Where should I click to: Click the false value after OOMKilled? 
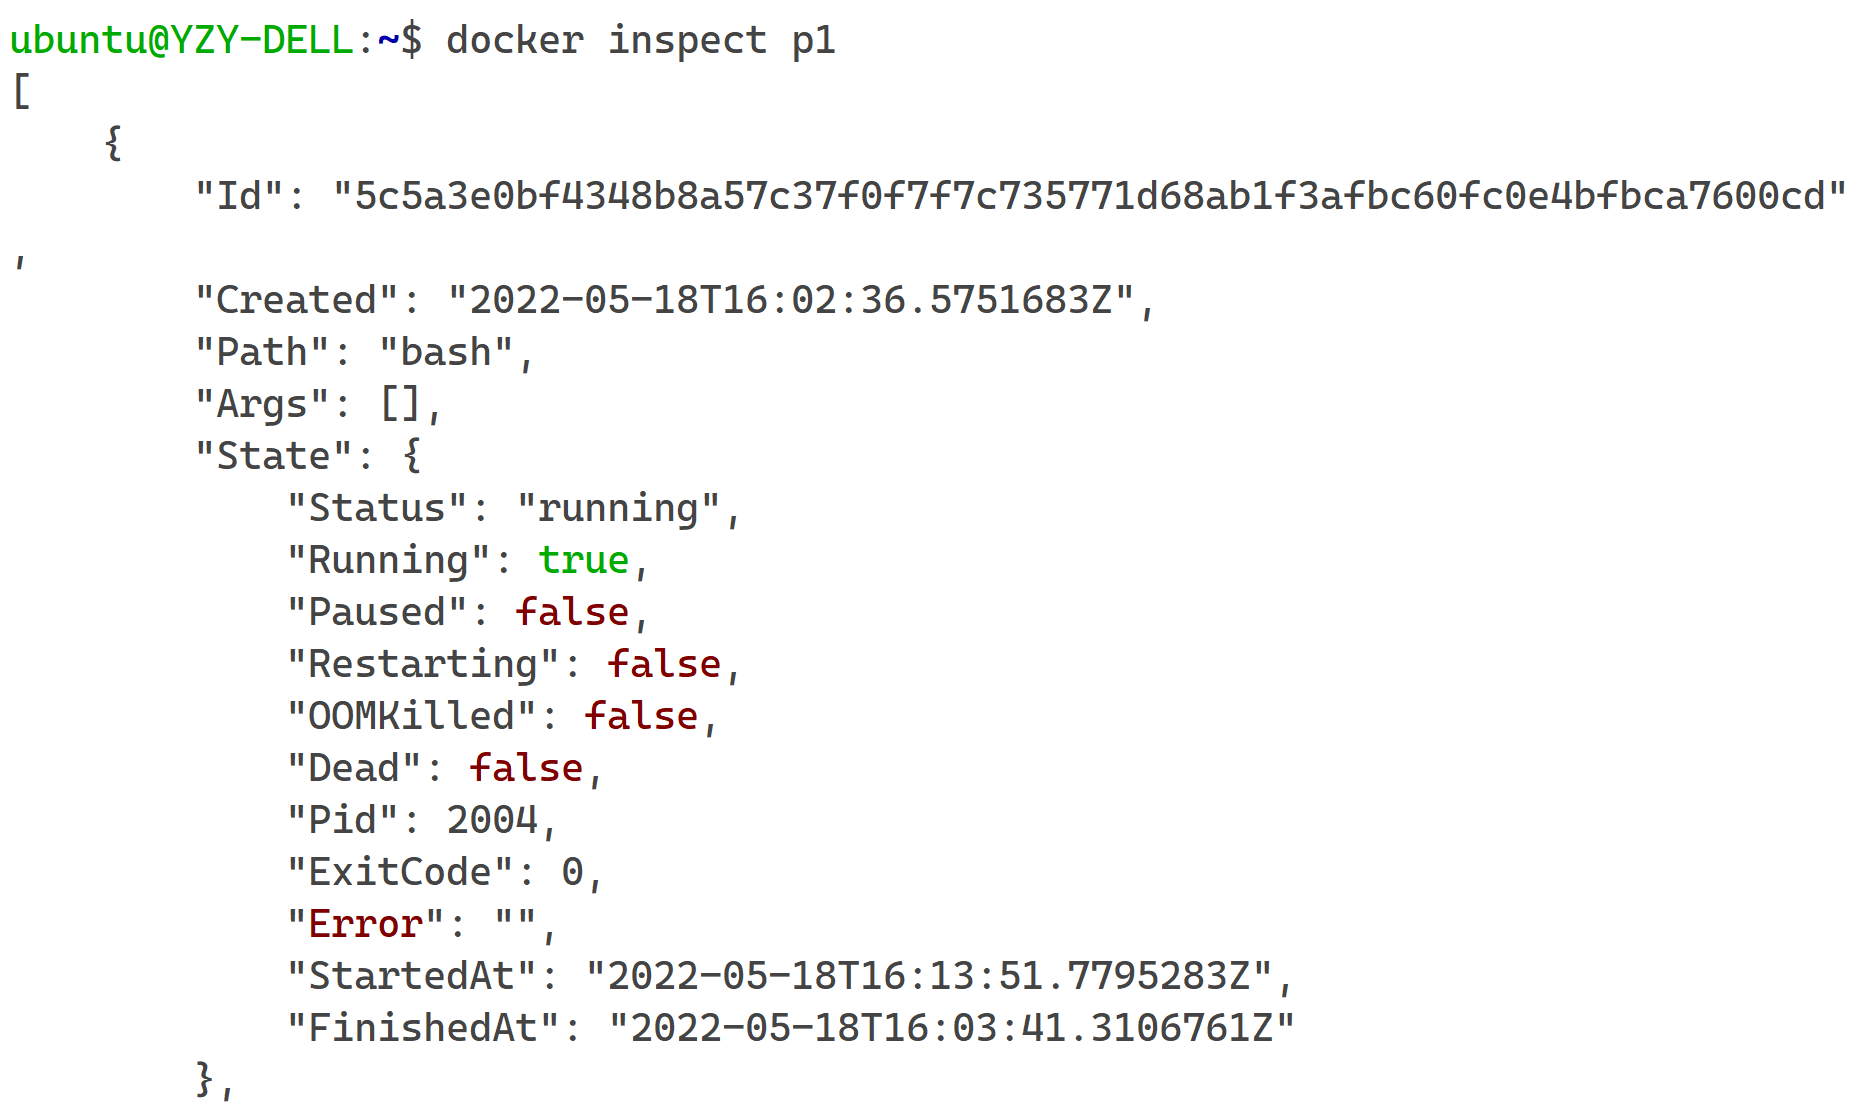(x=641, y=716)
